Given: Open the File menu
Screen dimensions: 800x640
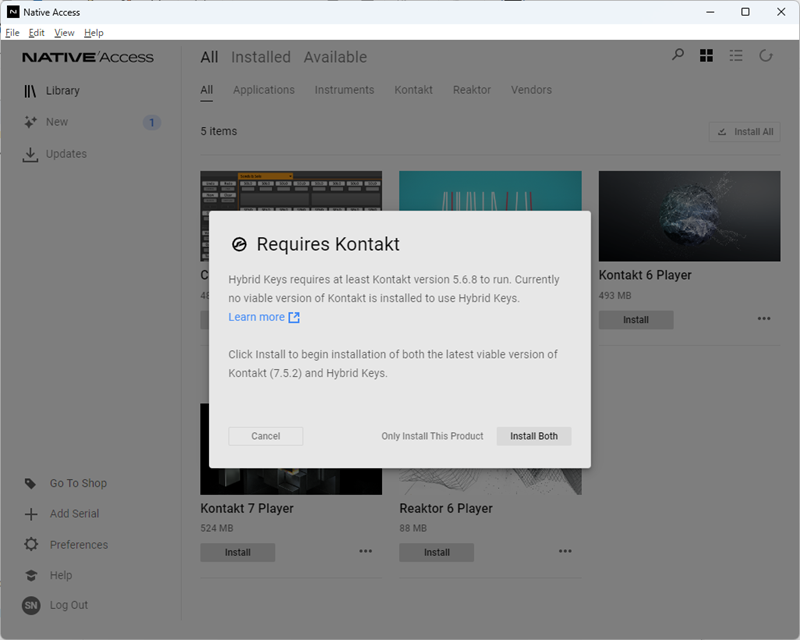Looking at the screenshot, I should 12,33.
